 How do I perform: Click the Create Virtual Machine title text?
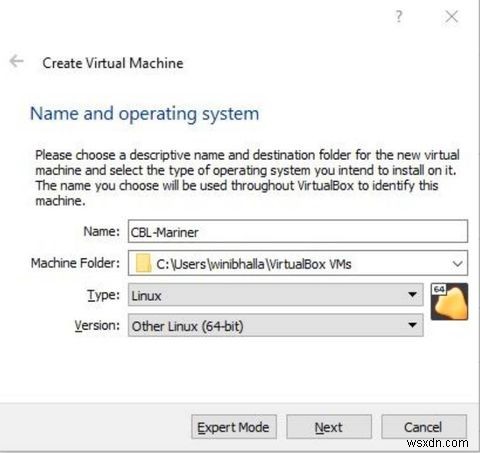tap(113, 63)
